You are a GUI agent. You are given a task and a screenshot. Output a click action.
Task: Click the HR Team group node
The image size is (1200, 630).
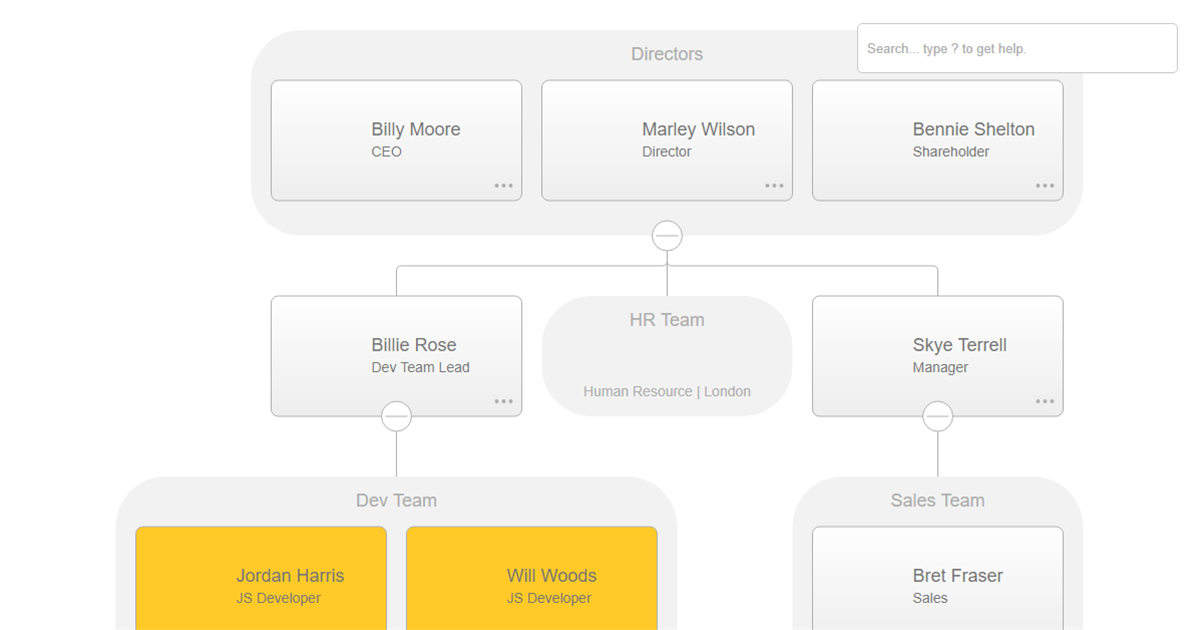pyautogui.click(x=667, y=356)
